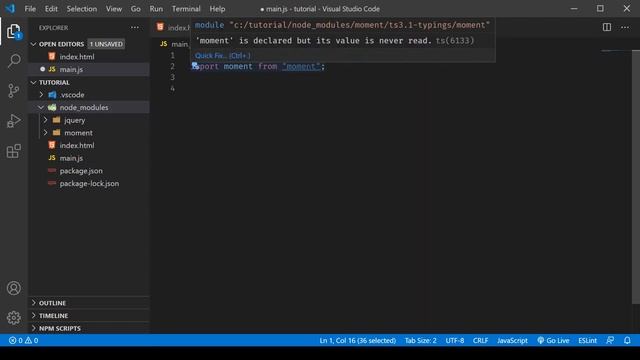Viewport: 640px width, 360px height.
Task: Click the ESLint status item
Action: 587,340
